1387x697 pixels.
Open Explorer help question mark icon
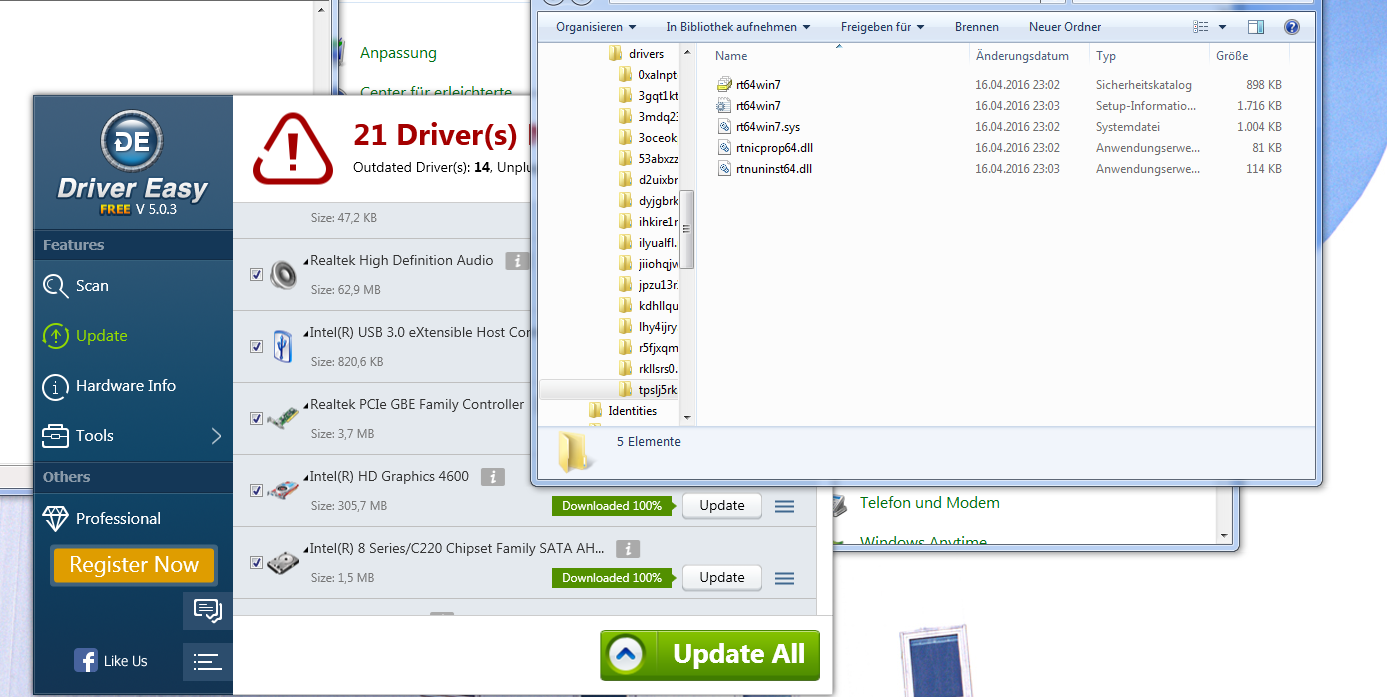[x=1291, y=27]
